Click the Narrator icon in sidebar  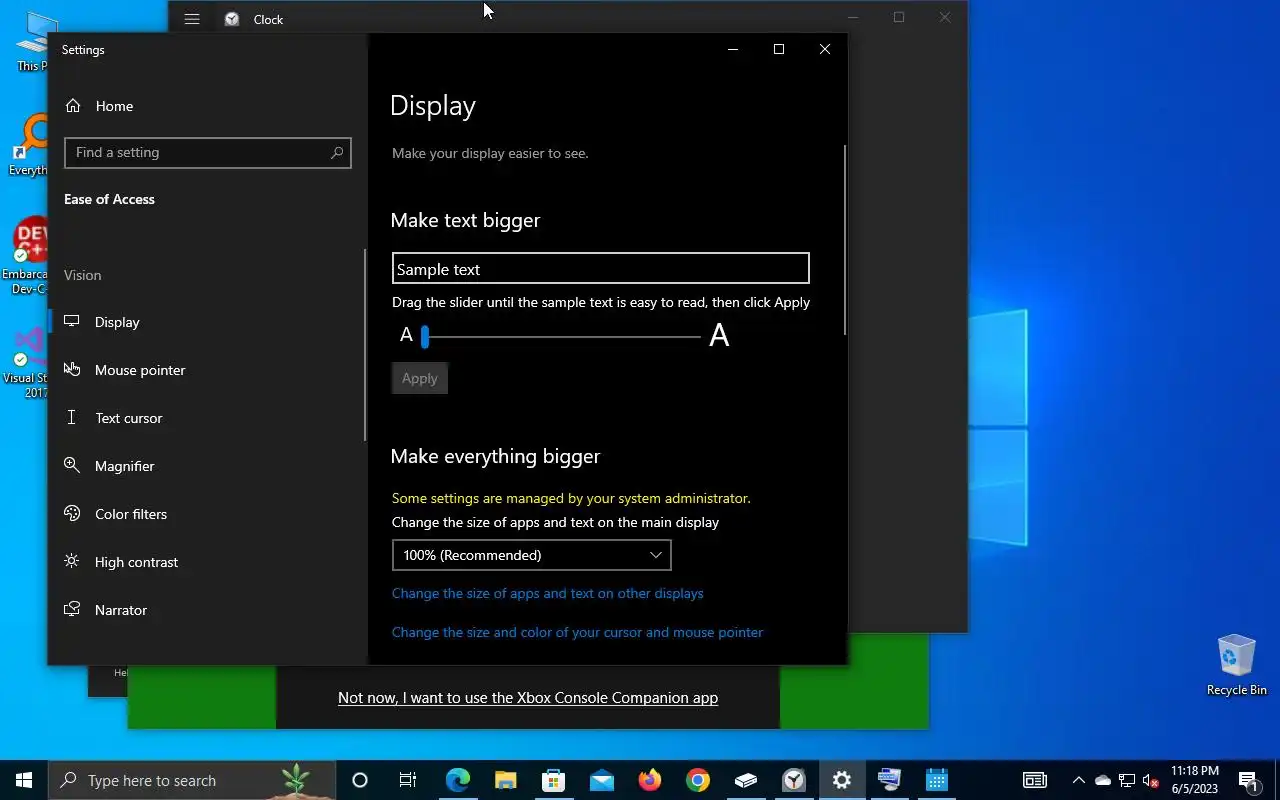tap(72, 609)
